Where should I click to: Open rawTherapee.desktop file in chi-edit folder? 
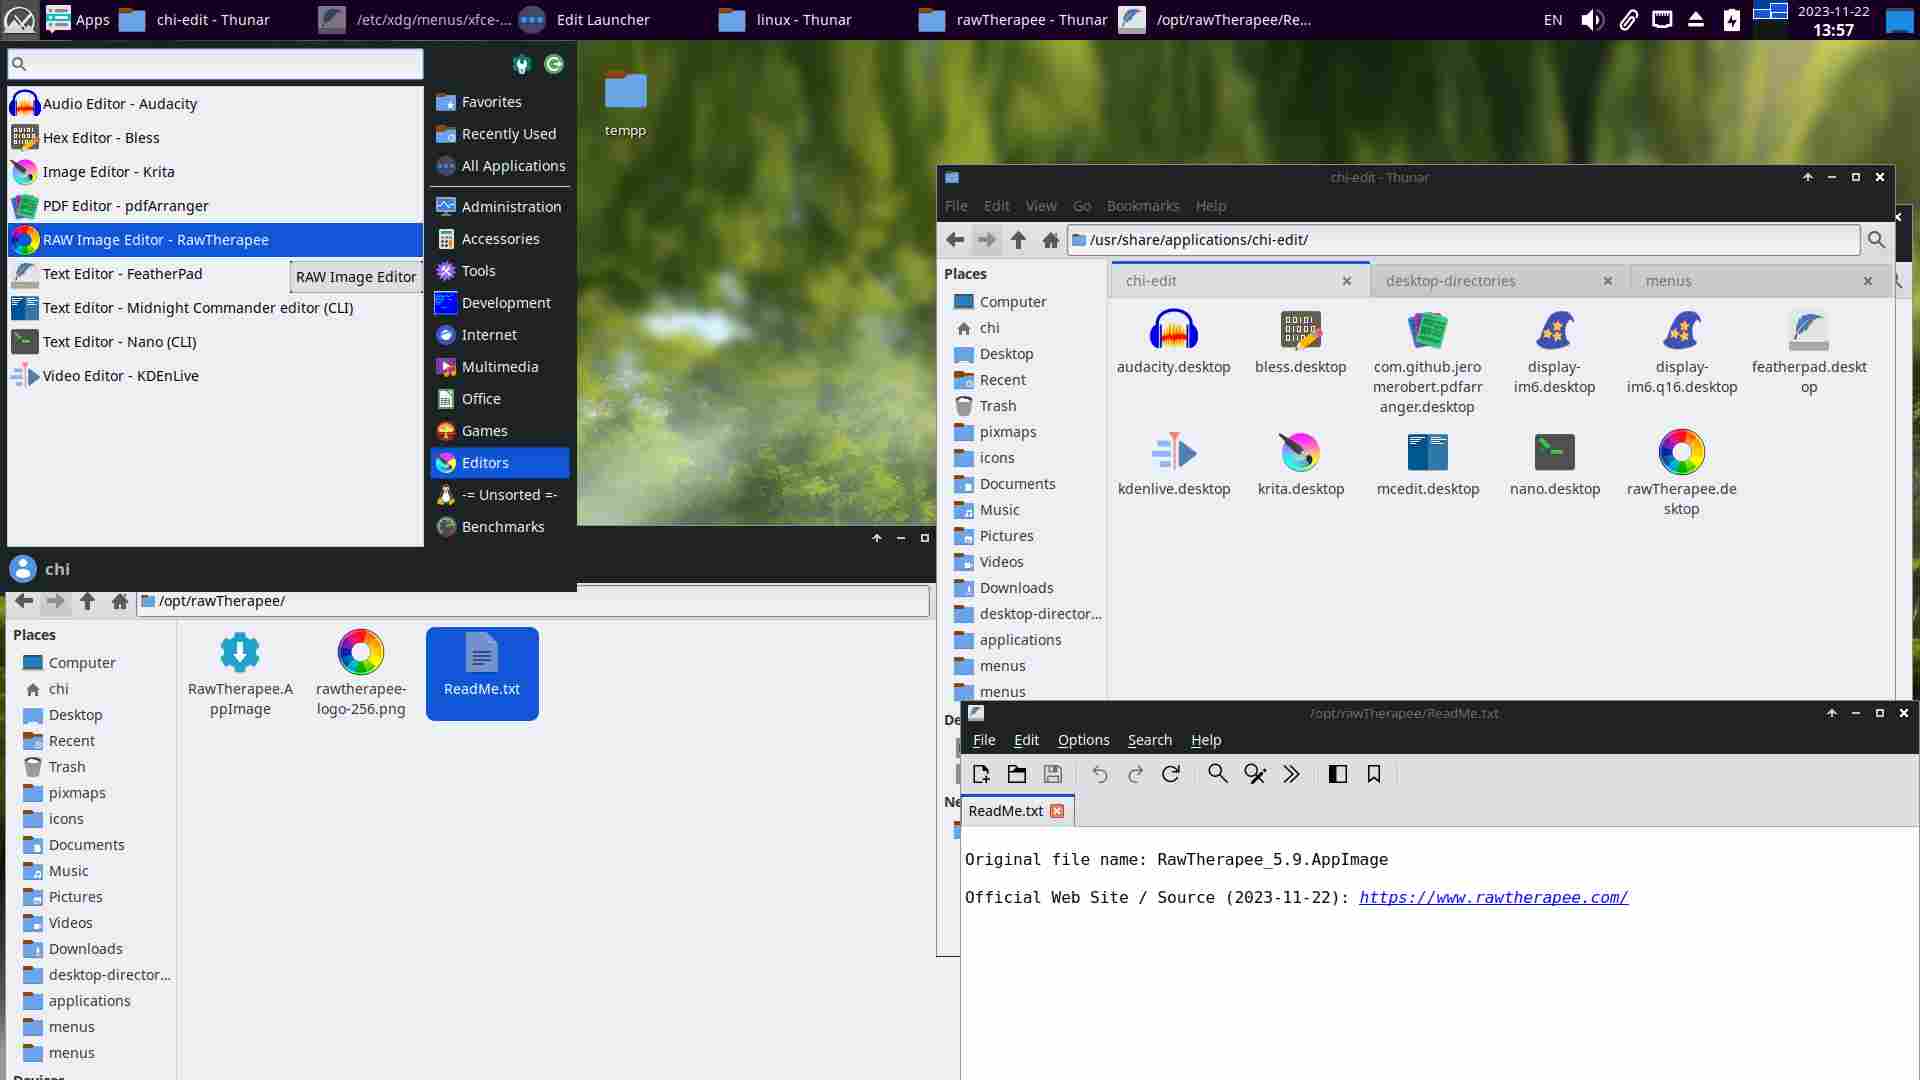[x=1681, y=453]
